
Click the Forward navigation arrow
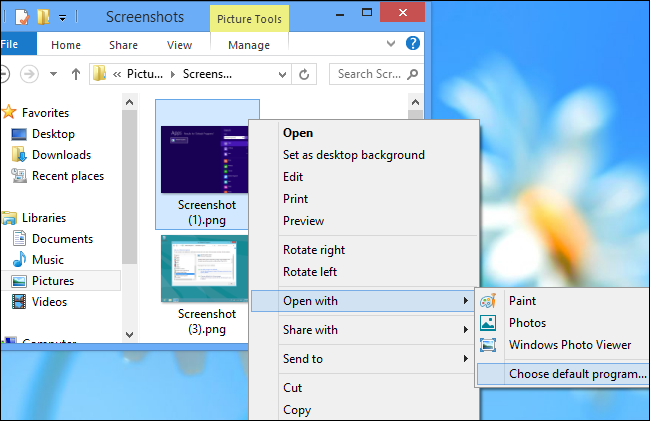coord(29,75)
